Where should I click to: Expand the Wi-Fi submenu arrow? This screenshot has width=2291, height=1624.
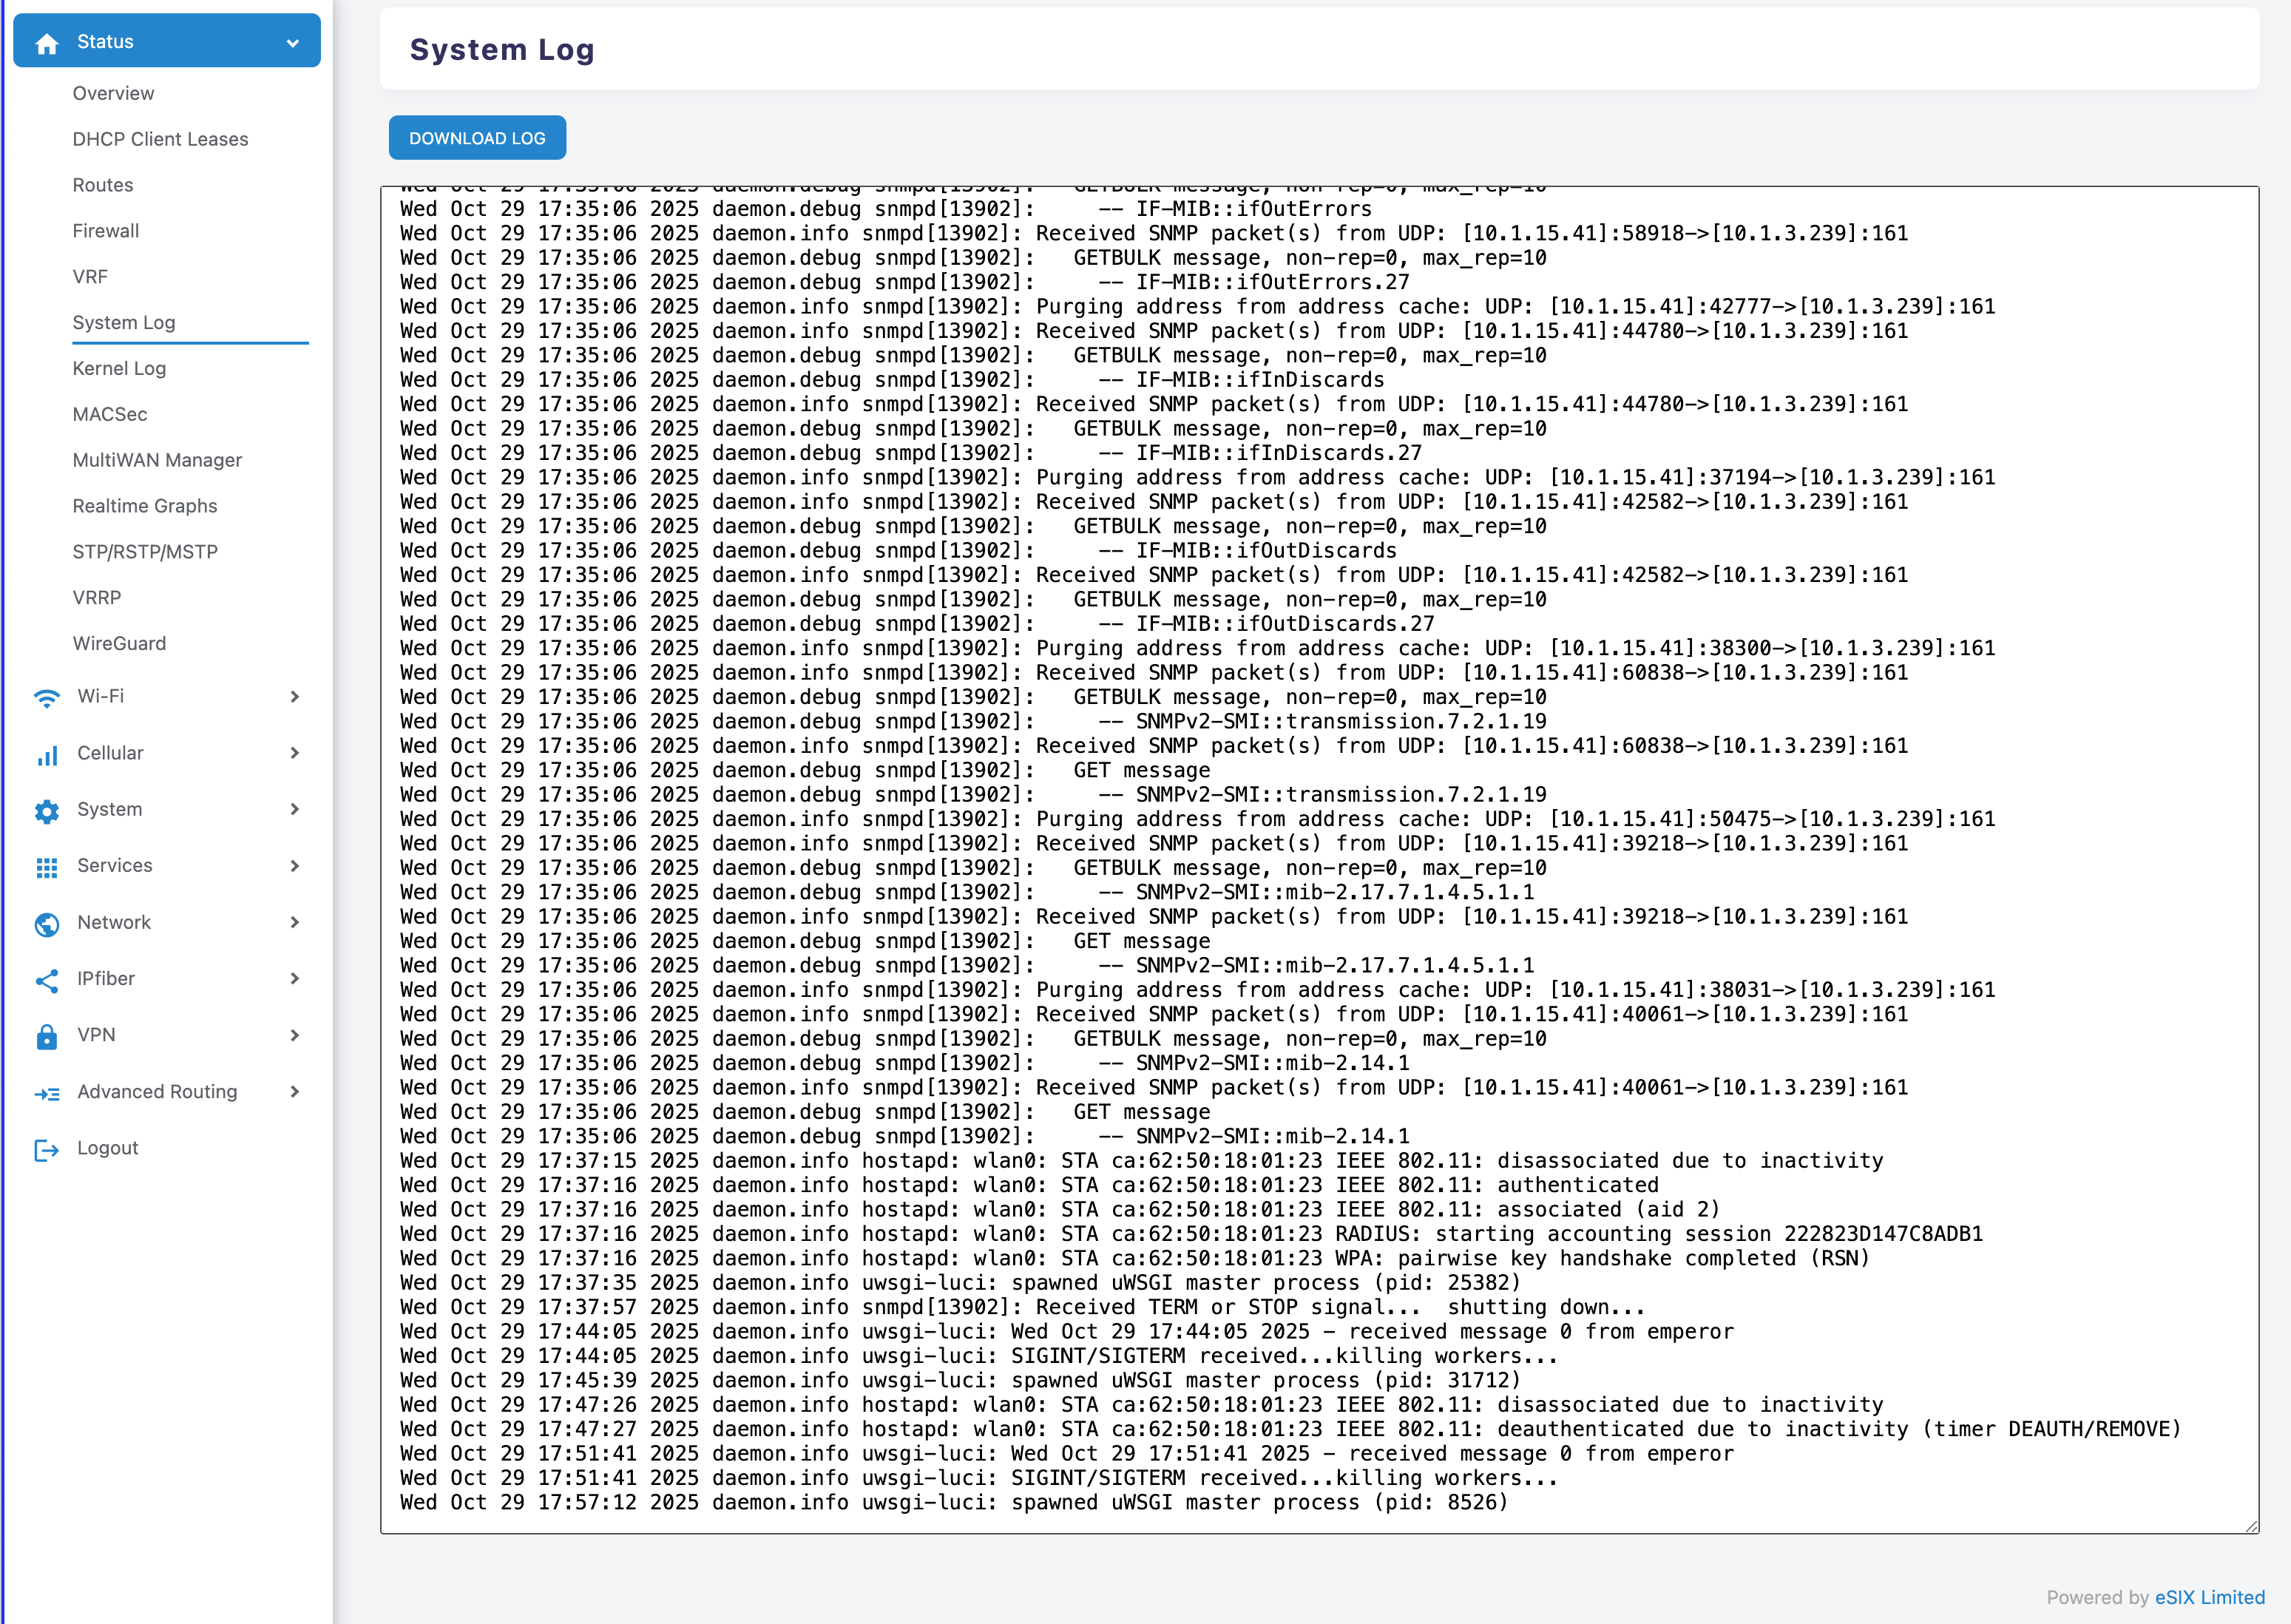tap(294, 697)
